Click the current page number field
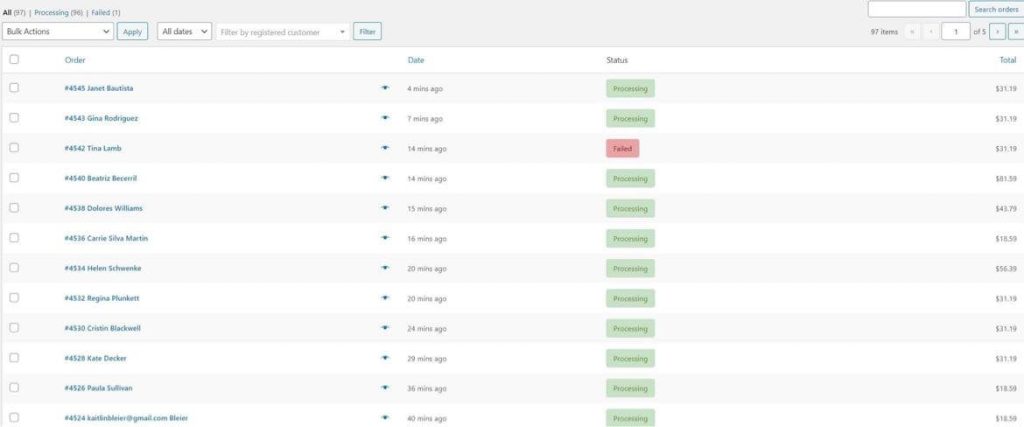 (x=955, y=31)
